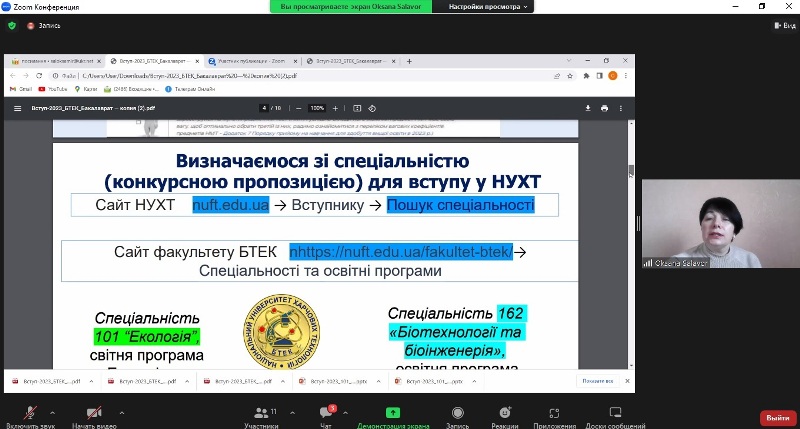Open Доски сообщений whiteboards

[615, 417]
